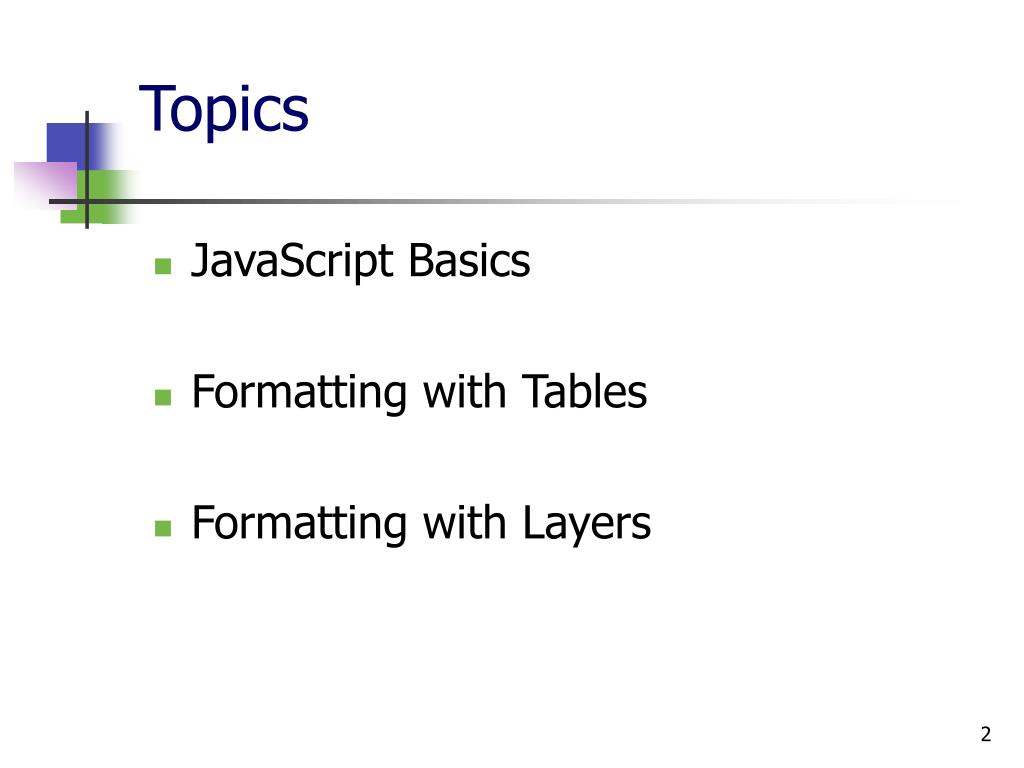Select the green bullet beside Formatting with Tables
Image resolution: width=1024 pixels, height=768 pixels.
pos(163,397)
